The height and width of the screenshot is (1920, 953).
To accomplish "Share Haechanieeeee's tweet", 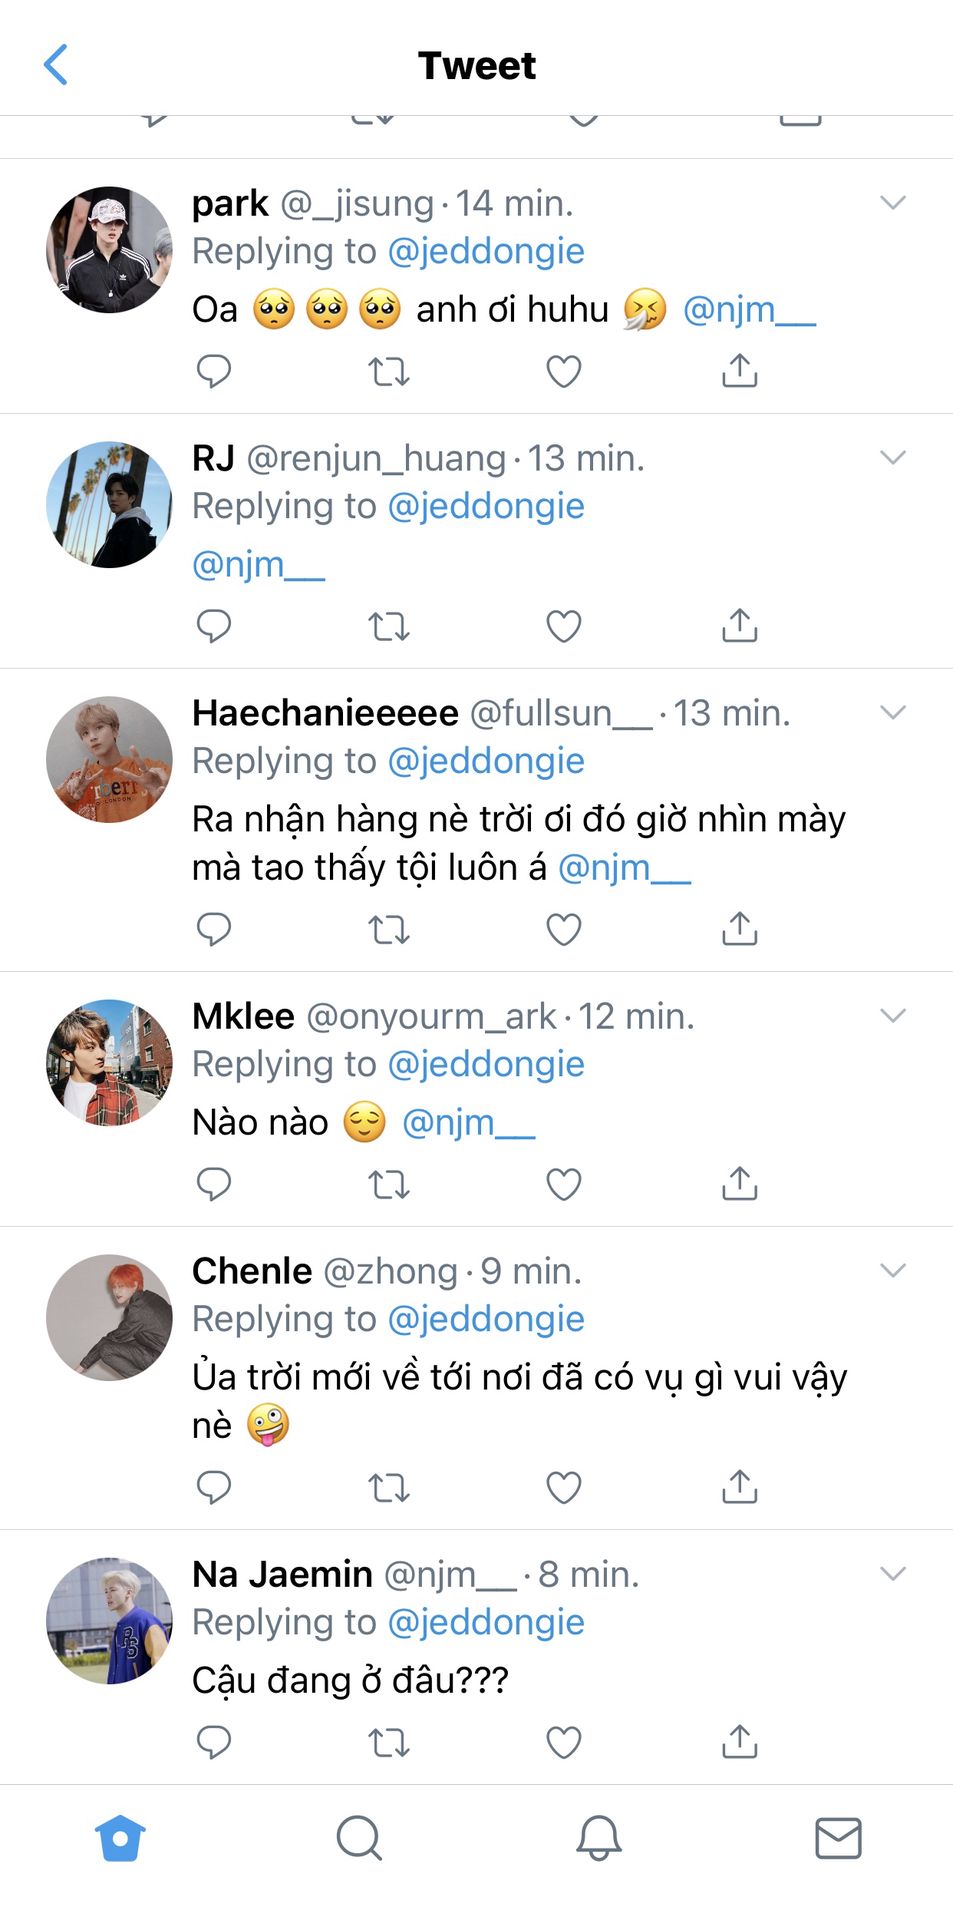I will (x=739, y=929).
